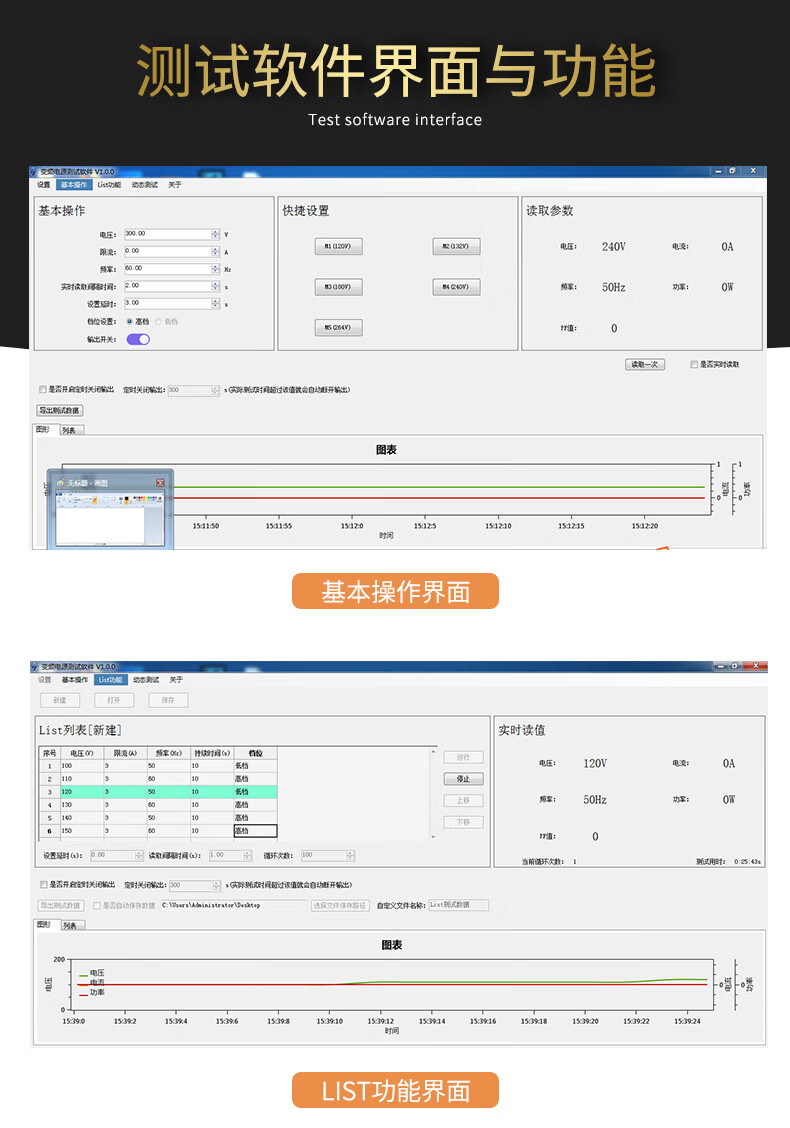
Task: Enable 是否开启定时关闭输出 in the top window
Action: (x=42, y=389)
